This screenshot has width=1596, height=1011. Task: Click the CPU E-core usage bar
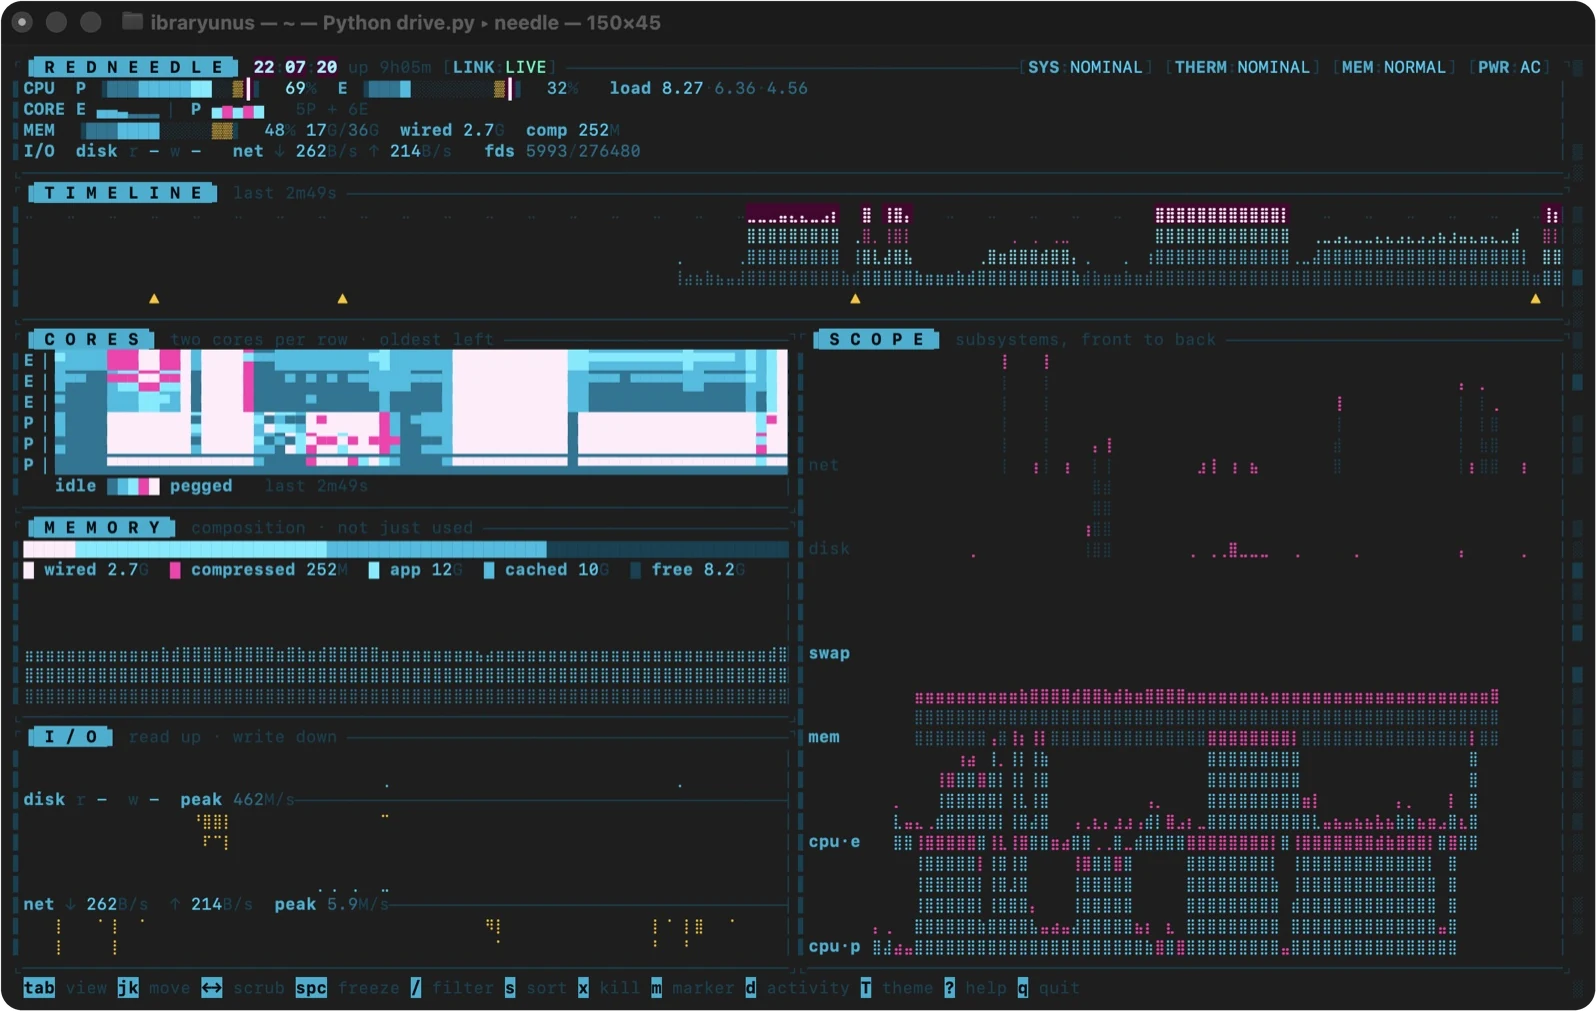442,89
